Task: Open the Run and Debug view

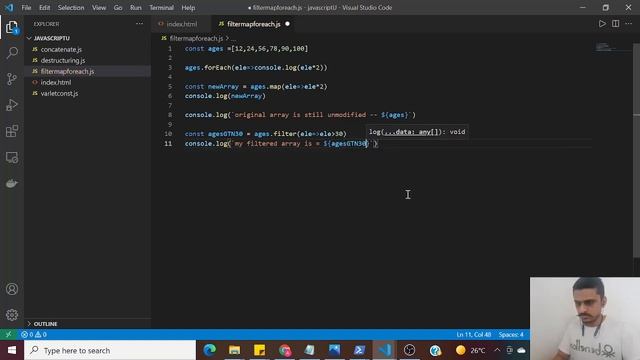Action: click(12, 105)
